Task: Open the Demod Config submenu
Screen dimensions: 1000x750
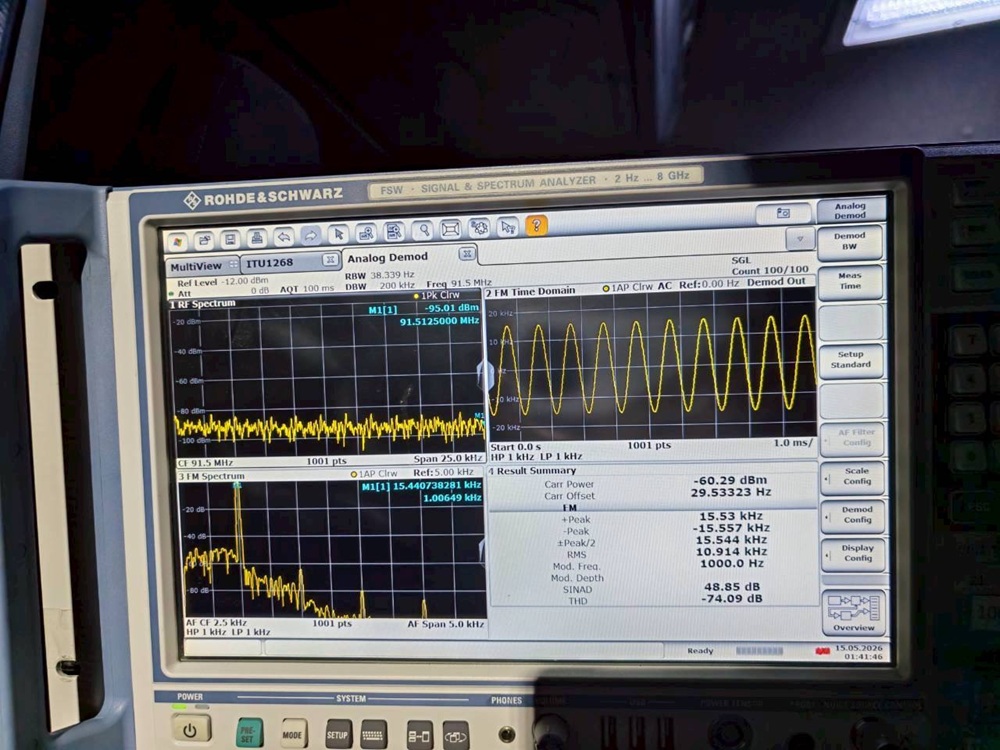Action: (854, 515)
